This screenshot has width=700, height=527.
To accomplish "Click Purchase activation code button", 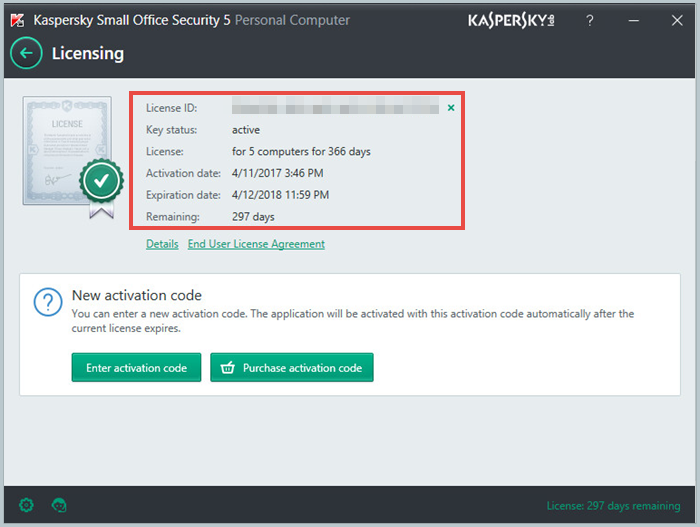I will 292,368.
